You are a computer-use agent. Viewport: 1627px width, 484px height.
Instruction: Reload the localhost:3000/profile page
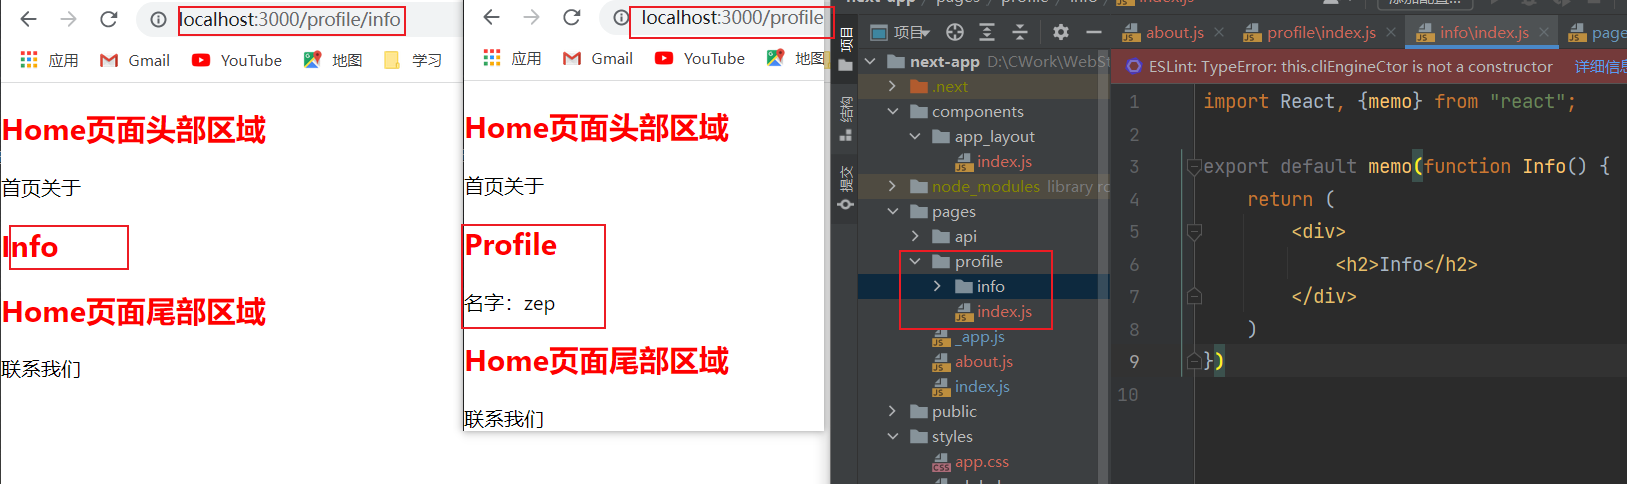click(572, 17)
